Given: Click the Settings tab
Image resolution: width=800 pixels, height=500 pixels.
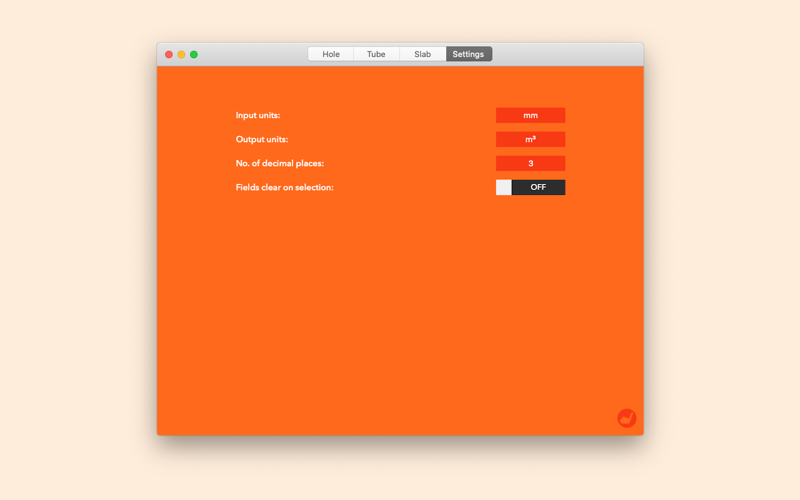Looking at the screenshot, I should click(x=468, y=54).
